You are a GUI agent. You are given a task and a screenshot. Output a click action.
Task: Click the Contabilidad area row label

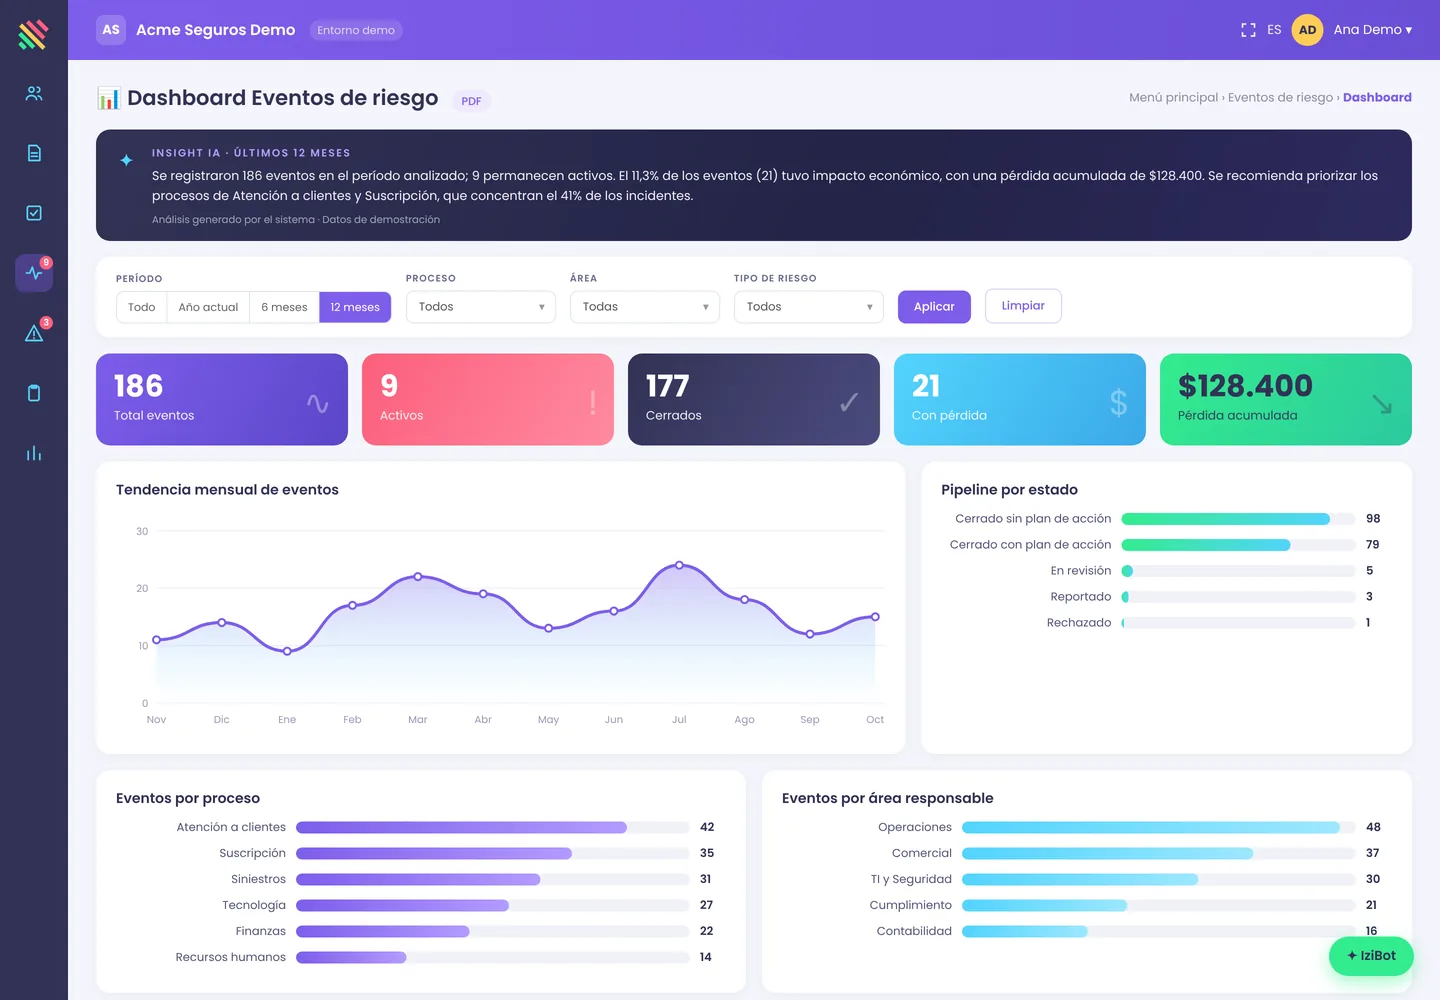tap(914, 931)
